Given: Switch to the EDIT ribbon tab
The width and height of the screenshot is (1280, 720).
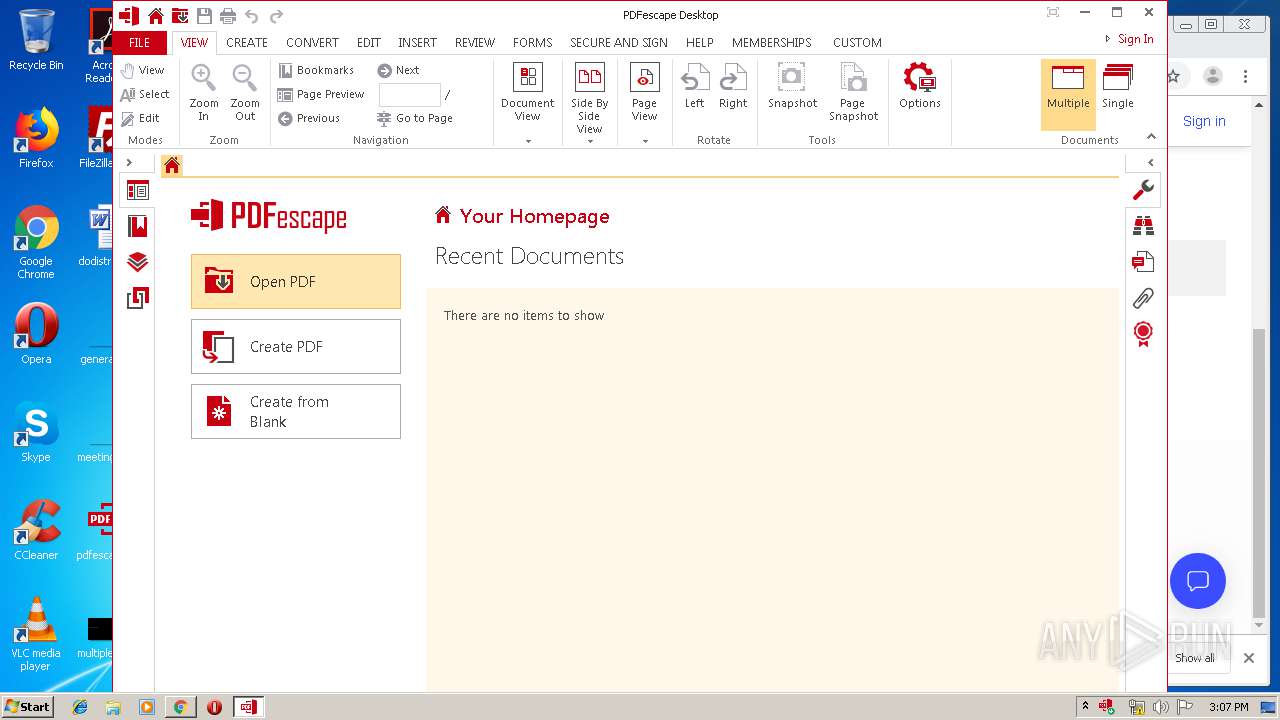Looking at the screenshot, I should [x=368, y=43].
